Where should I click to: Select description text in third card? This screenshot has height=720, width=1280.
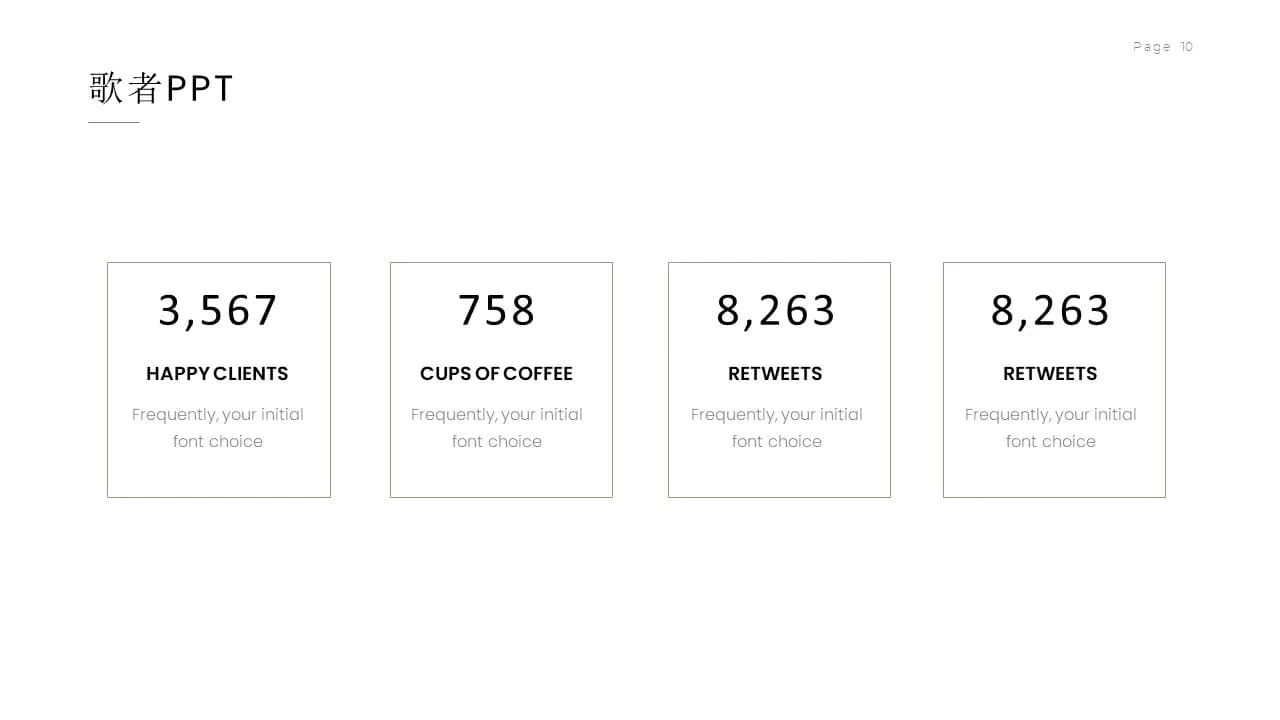[x=777, y=428]
